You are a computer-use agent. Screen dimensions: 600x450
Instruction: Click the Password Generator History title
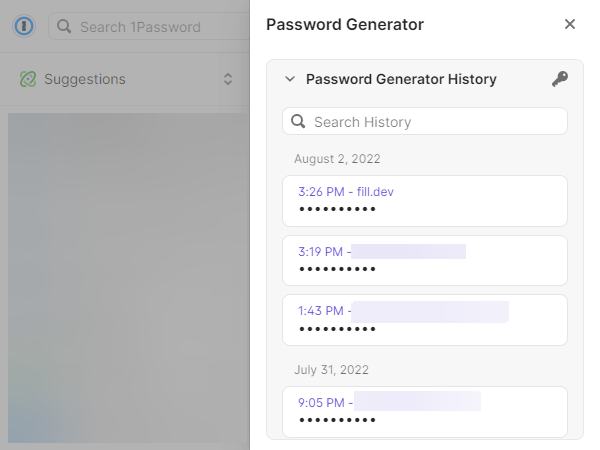tap(401, 79)
